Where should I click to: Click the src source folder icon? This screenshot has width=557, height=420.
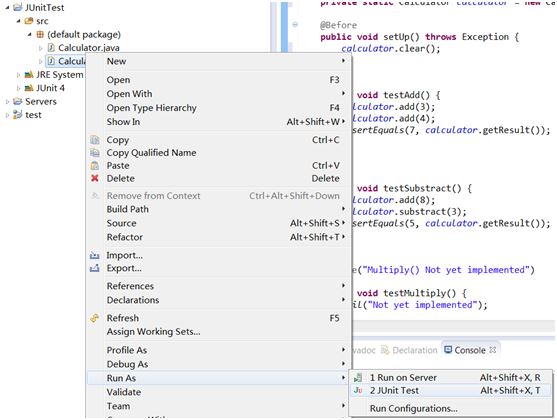(x=29, y=21)
